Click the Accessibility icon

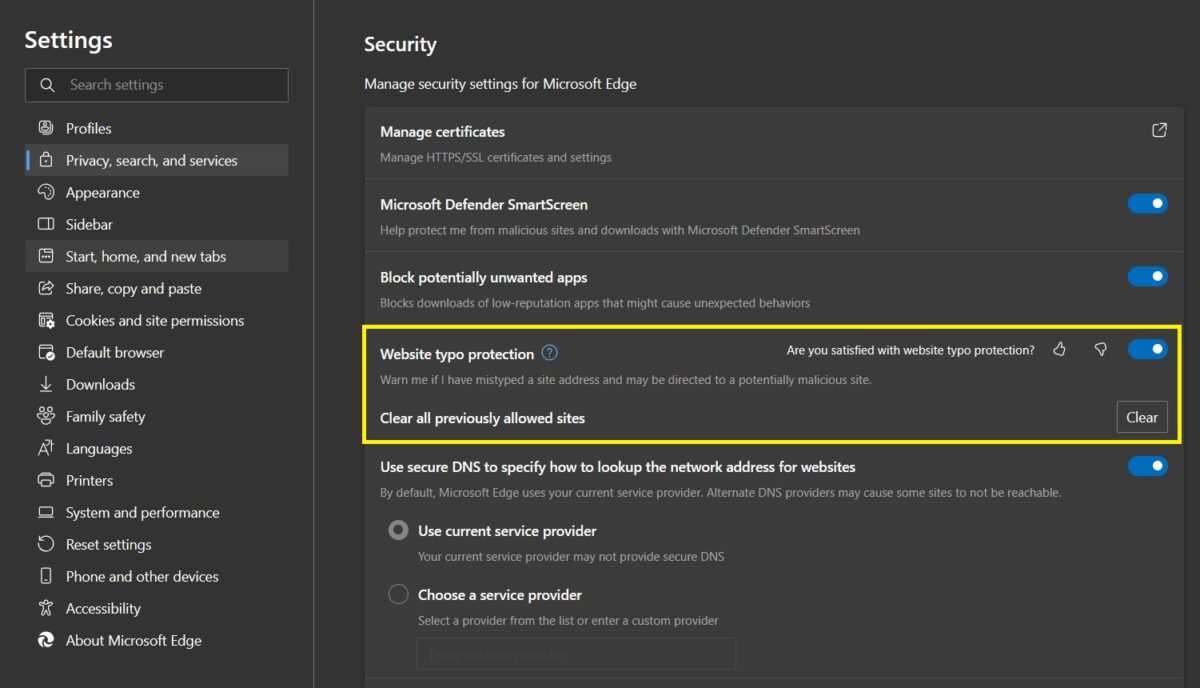point(46,608)
